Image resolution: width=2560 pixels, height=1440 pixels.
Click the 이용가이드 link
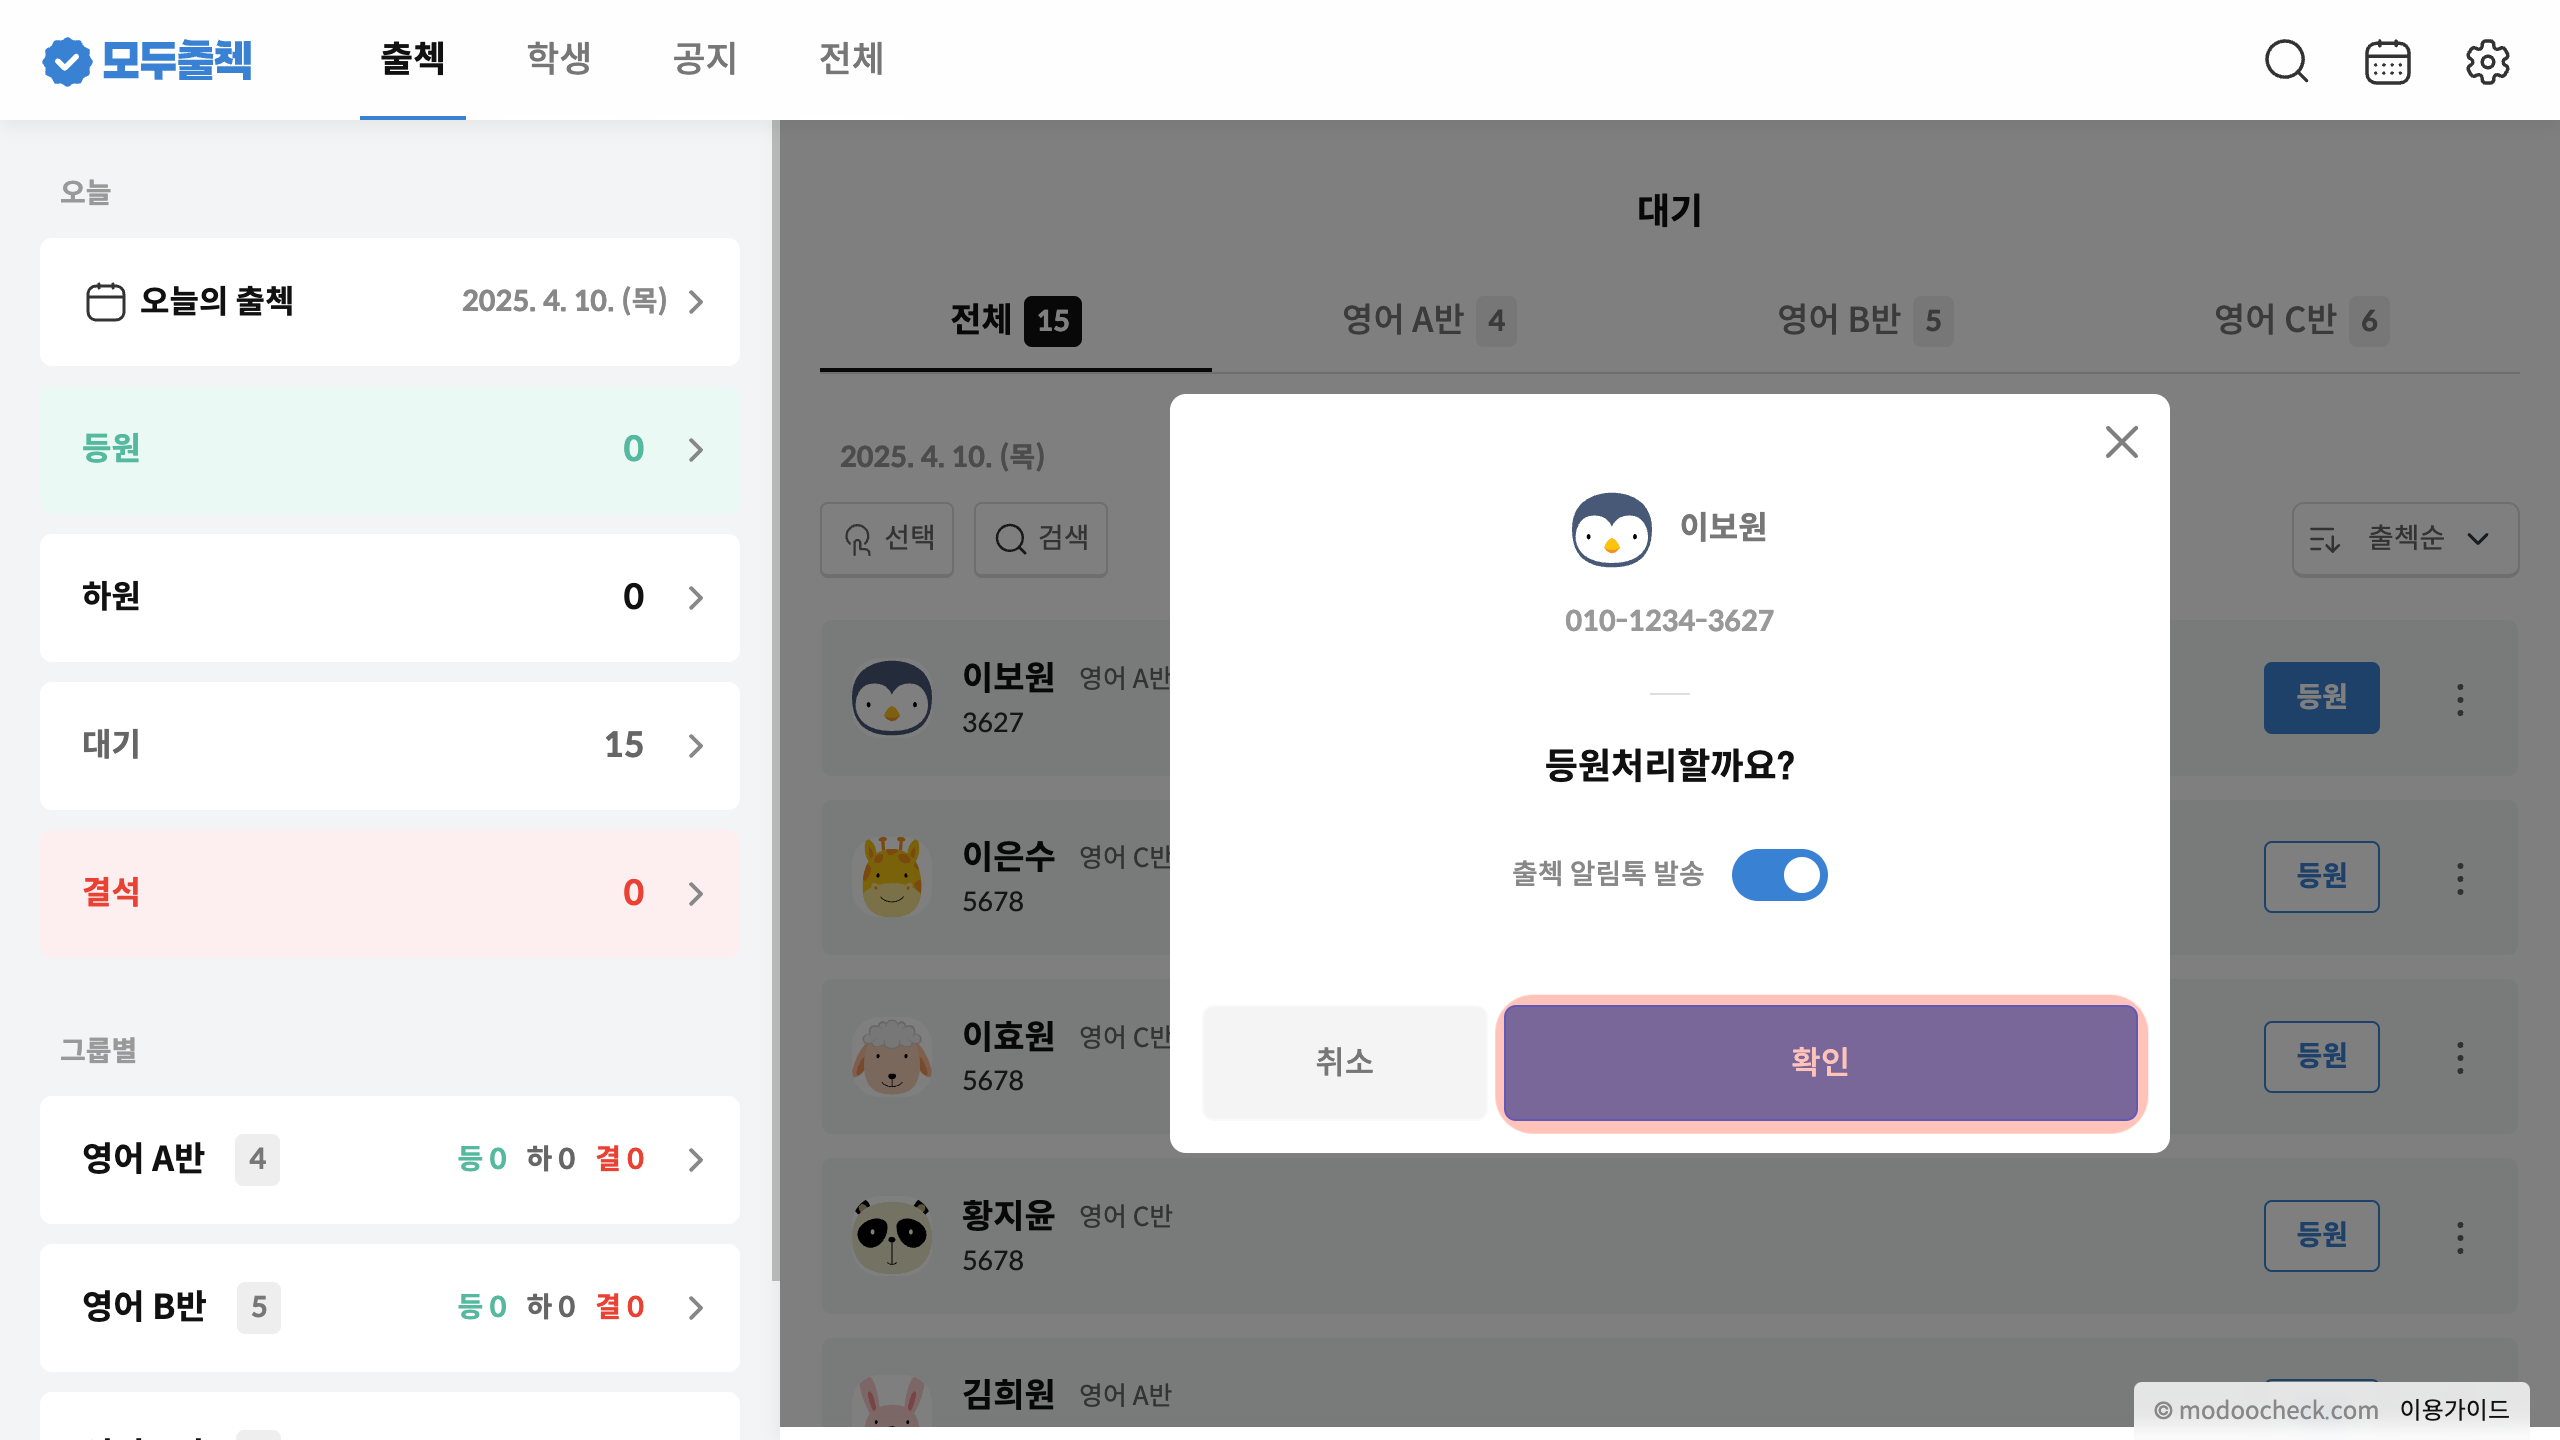pos(2454,1410)
